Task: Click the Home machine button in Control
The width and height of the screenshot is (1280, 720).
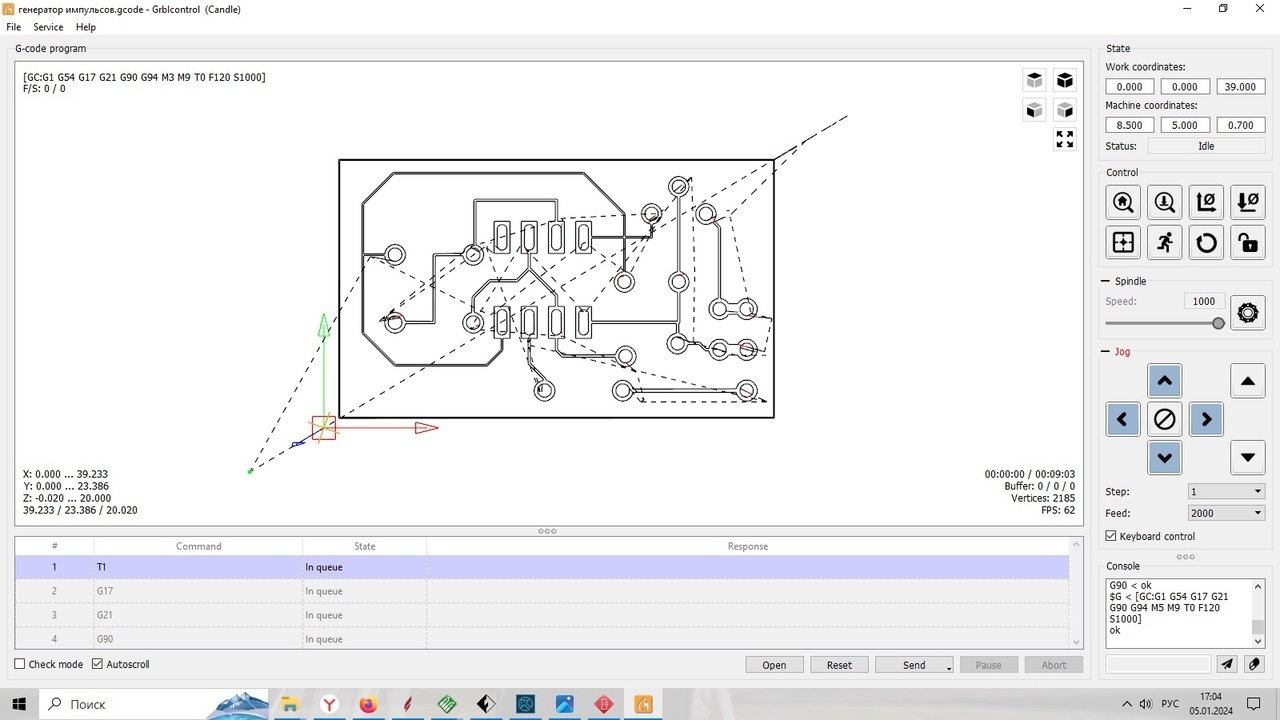Action: coord(1123,203)
